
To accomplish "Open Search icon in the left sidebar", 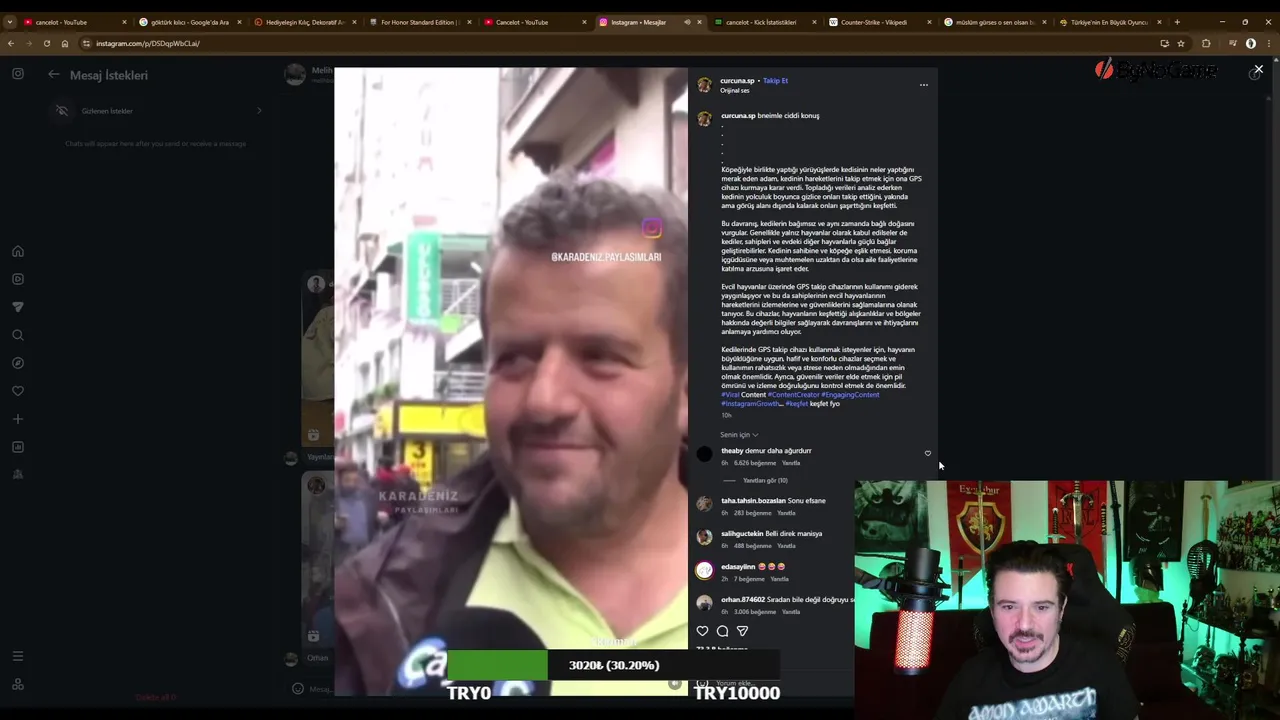I will (18, 335).
